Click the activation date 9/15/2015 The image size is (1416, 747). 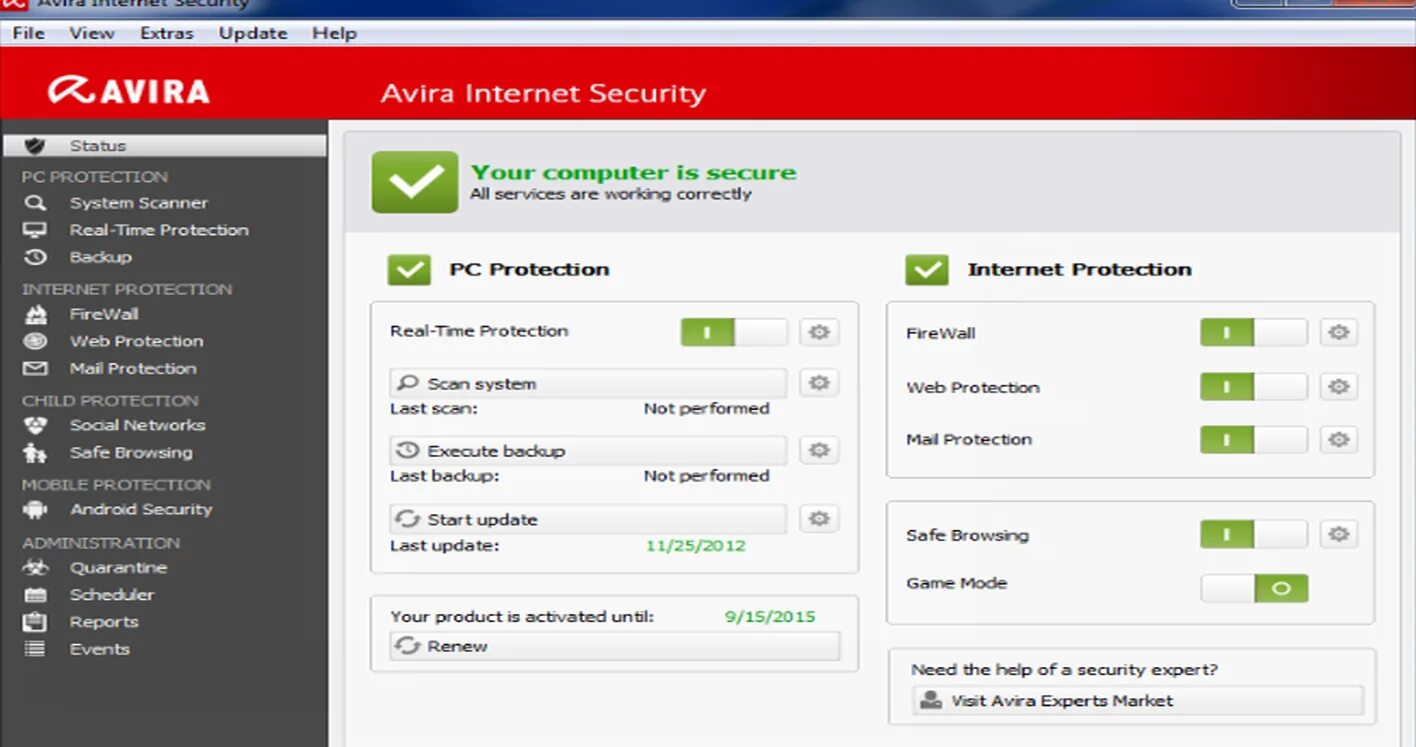pyautogui.click(x=770, y=617)
